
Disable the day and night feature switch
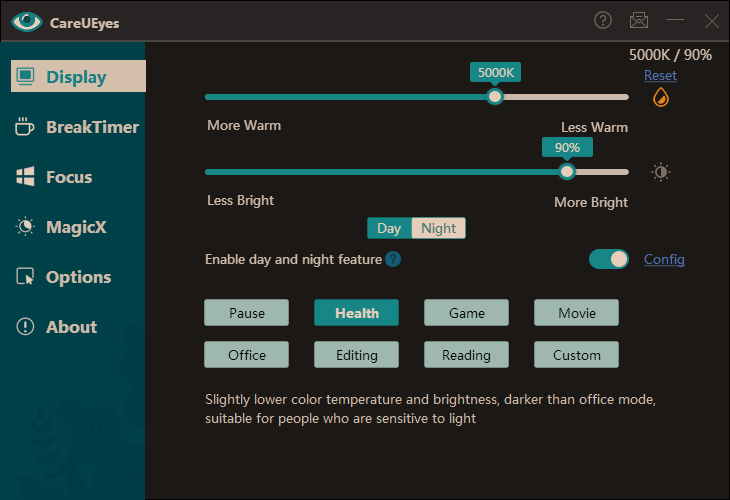[x=608, y=259]
